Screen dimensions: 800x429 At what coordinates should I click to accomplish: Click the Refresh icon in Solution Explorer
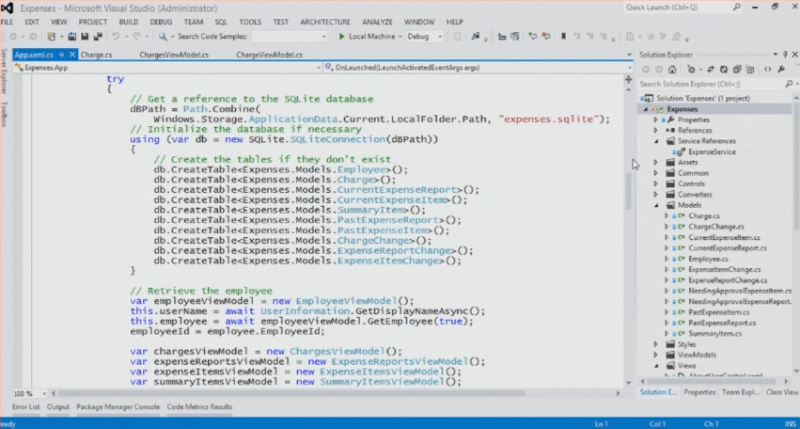(x=723, y=69)
